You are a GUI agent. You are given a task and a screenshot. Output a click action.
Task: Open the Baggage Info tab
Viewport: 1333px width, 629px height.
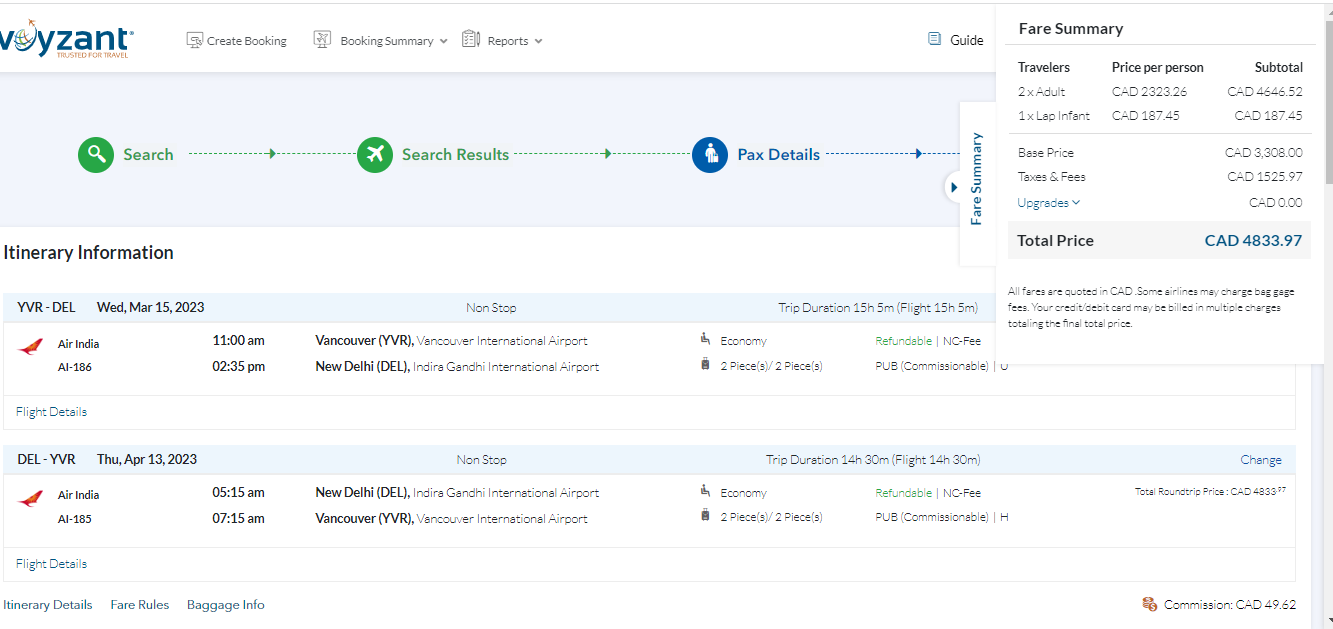click(x=226, y=604)
